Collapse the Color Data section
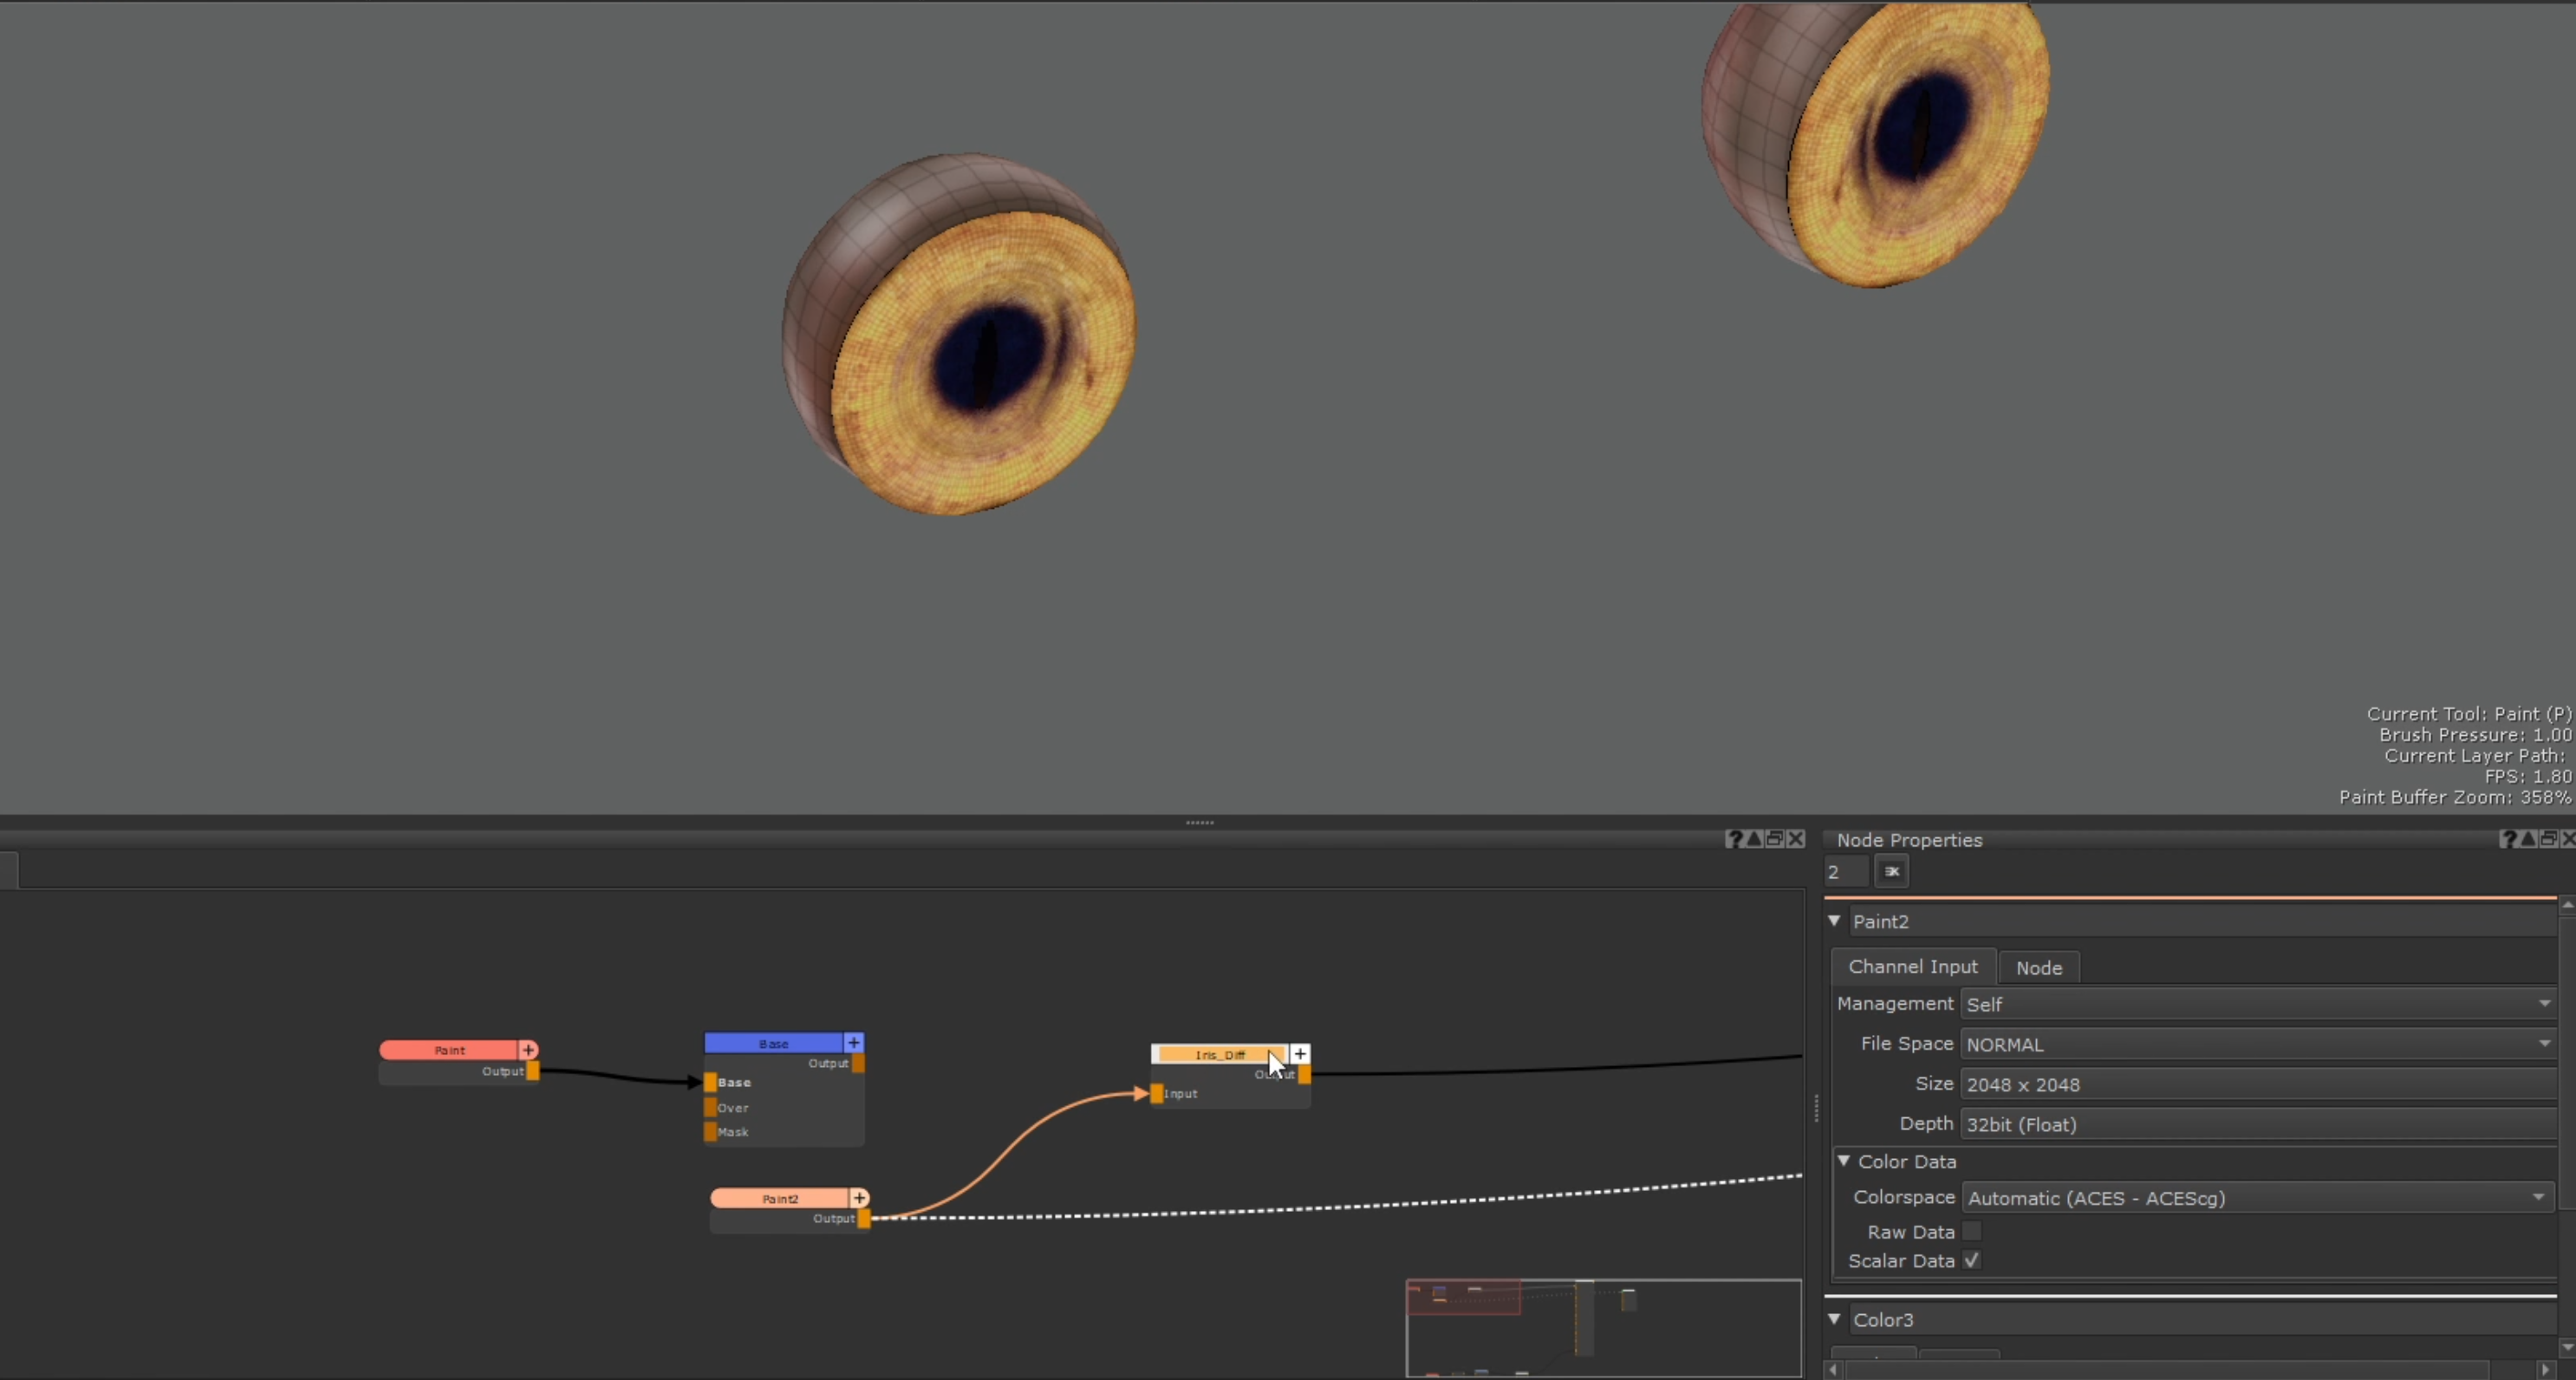This screenshot has width=2576, height=1380. [x=1843, y=1161]
